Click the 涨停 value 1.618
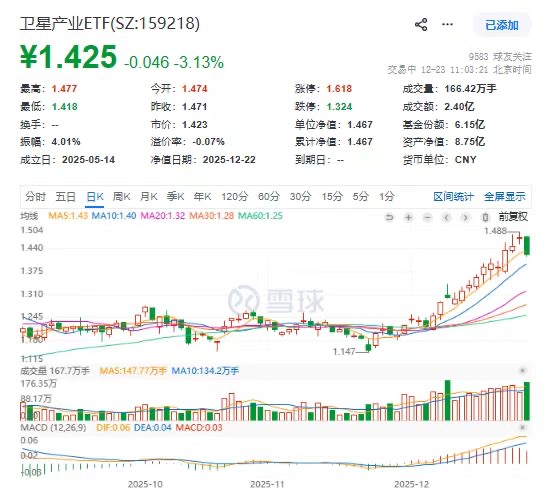This screenshot has width=555, height=493. coord(339,88)
